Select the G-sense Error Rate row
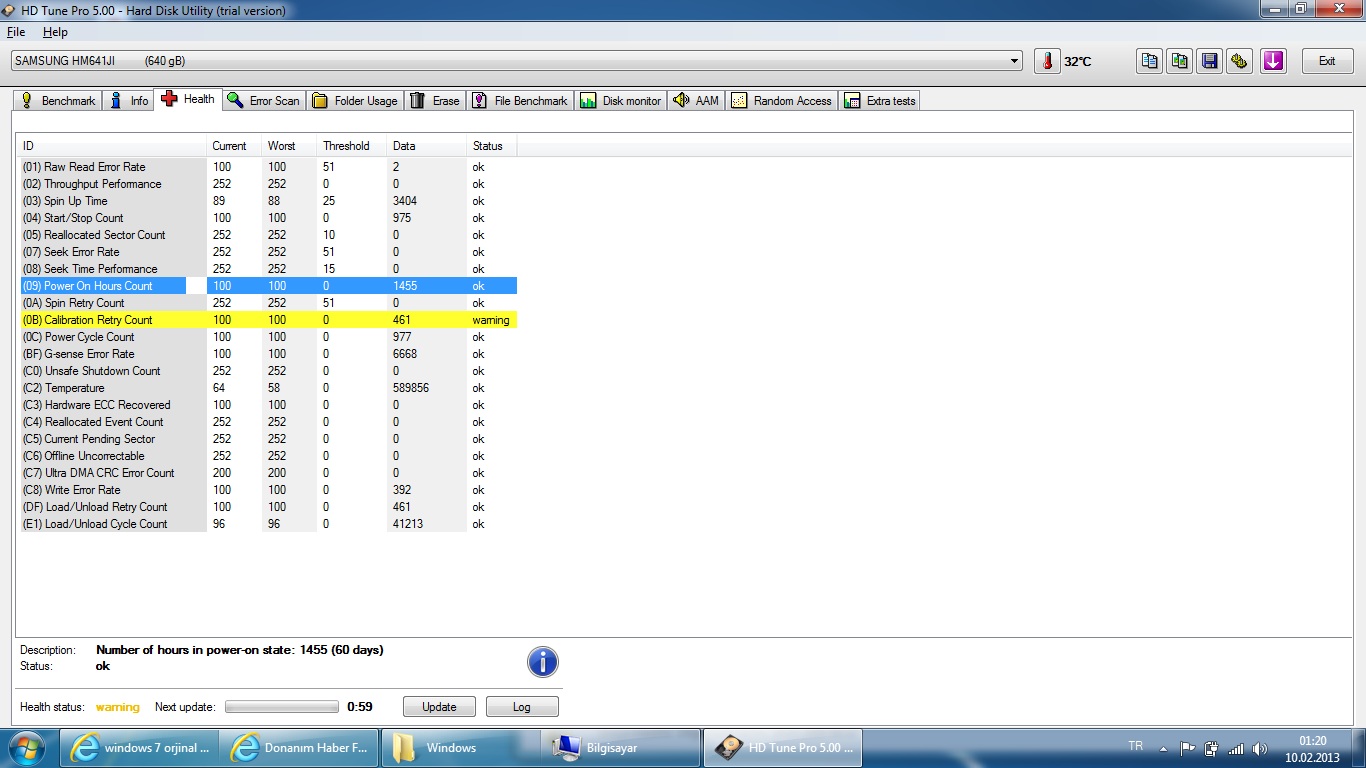Image resolution: width=1366 pixels, height=768 pixels. pos(268,354)
